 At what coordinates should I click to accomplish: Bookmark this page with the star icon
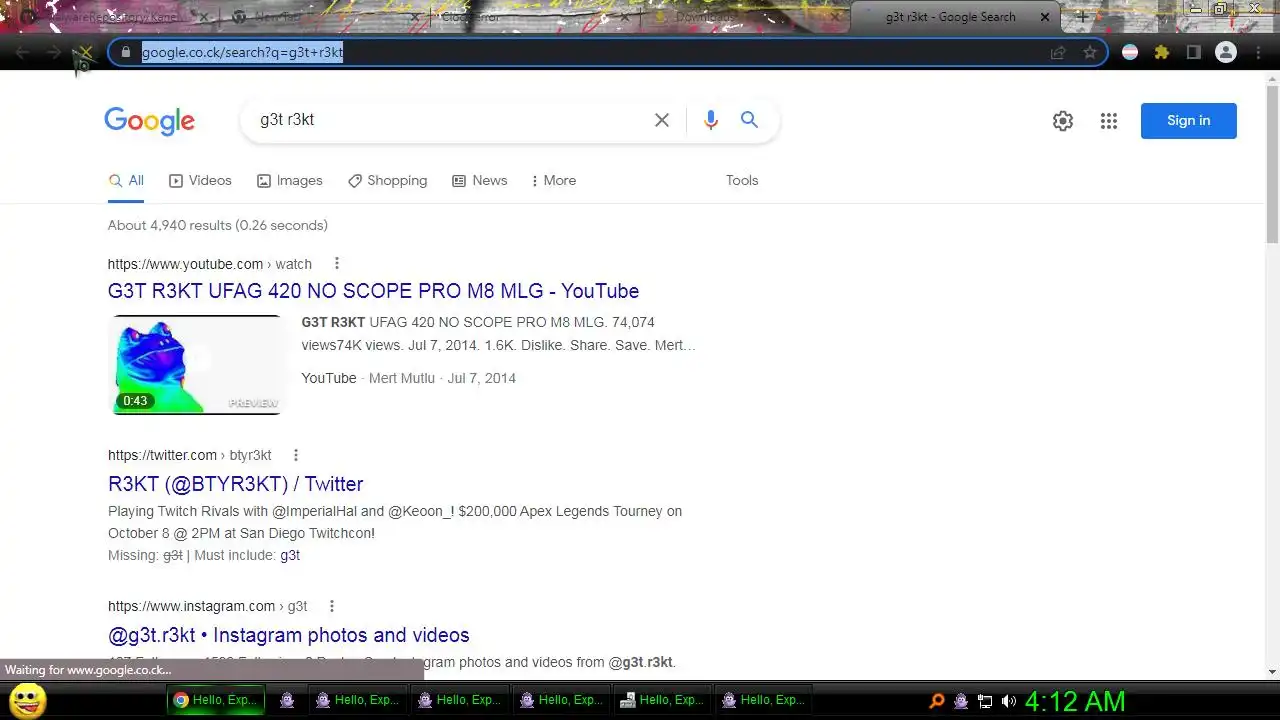1090,53
